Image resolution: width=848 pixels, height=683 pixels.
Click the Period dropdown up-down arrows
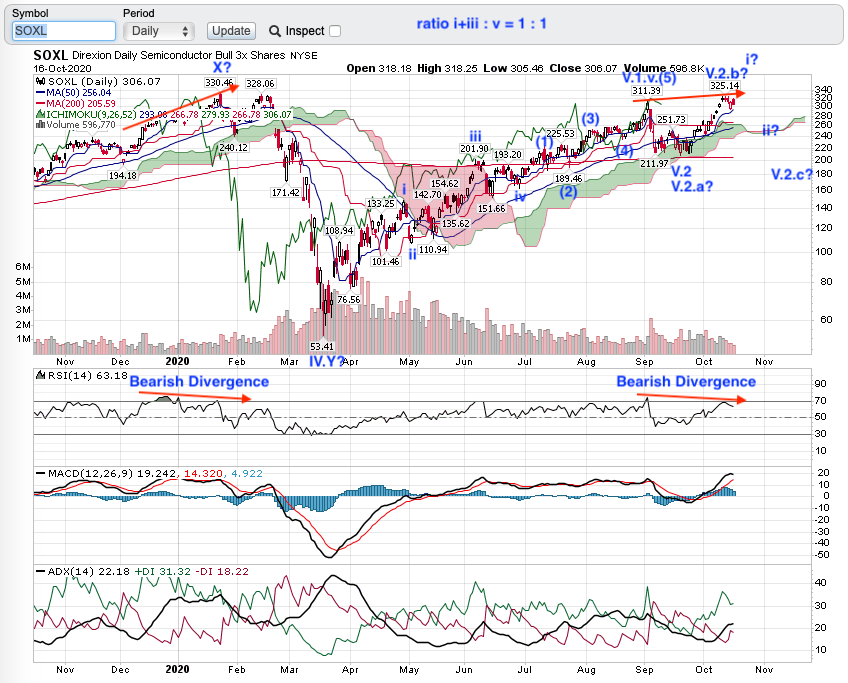tap(185, 31)
